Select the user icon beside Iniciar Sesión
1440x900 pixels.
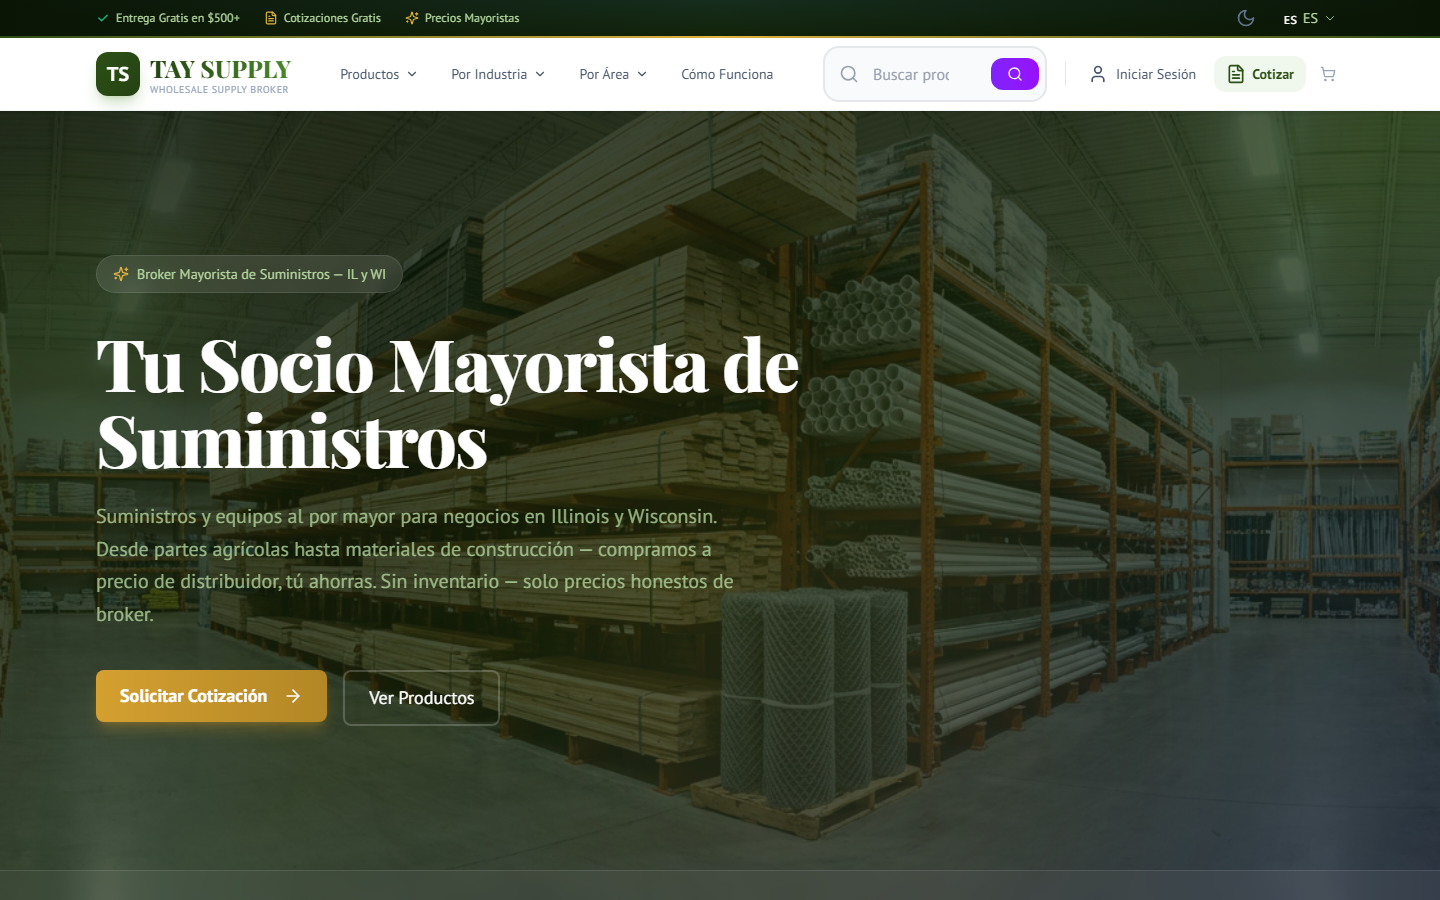click(x=1098, y=73)
